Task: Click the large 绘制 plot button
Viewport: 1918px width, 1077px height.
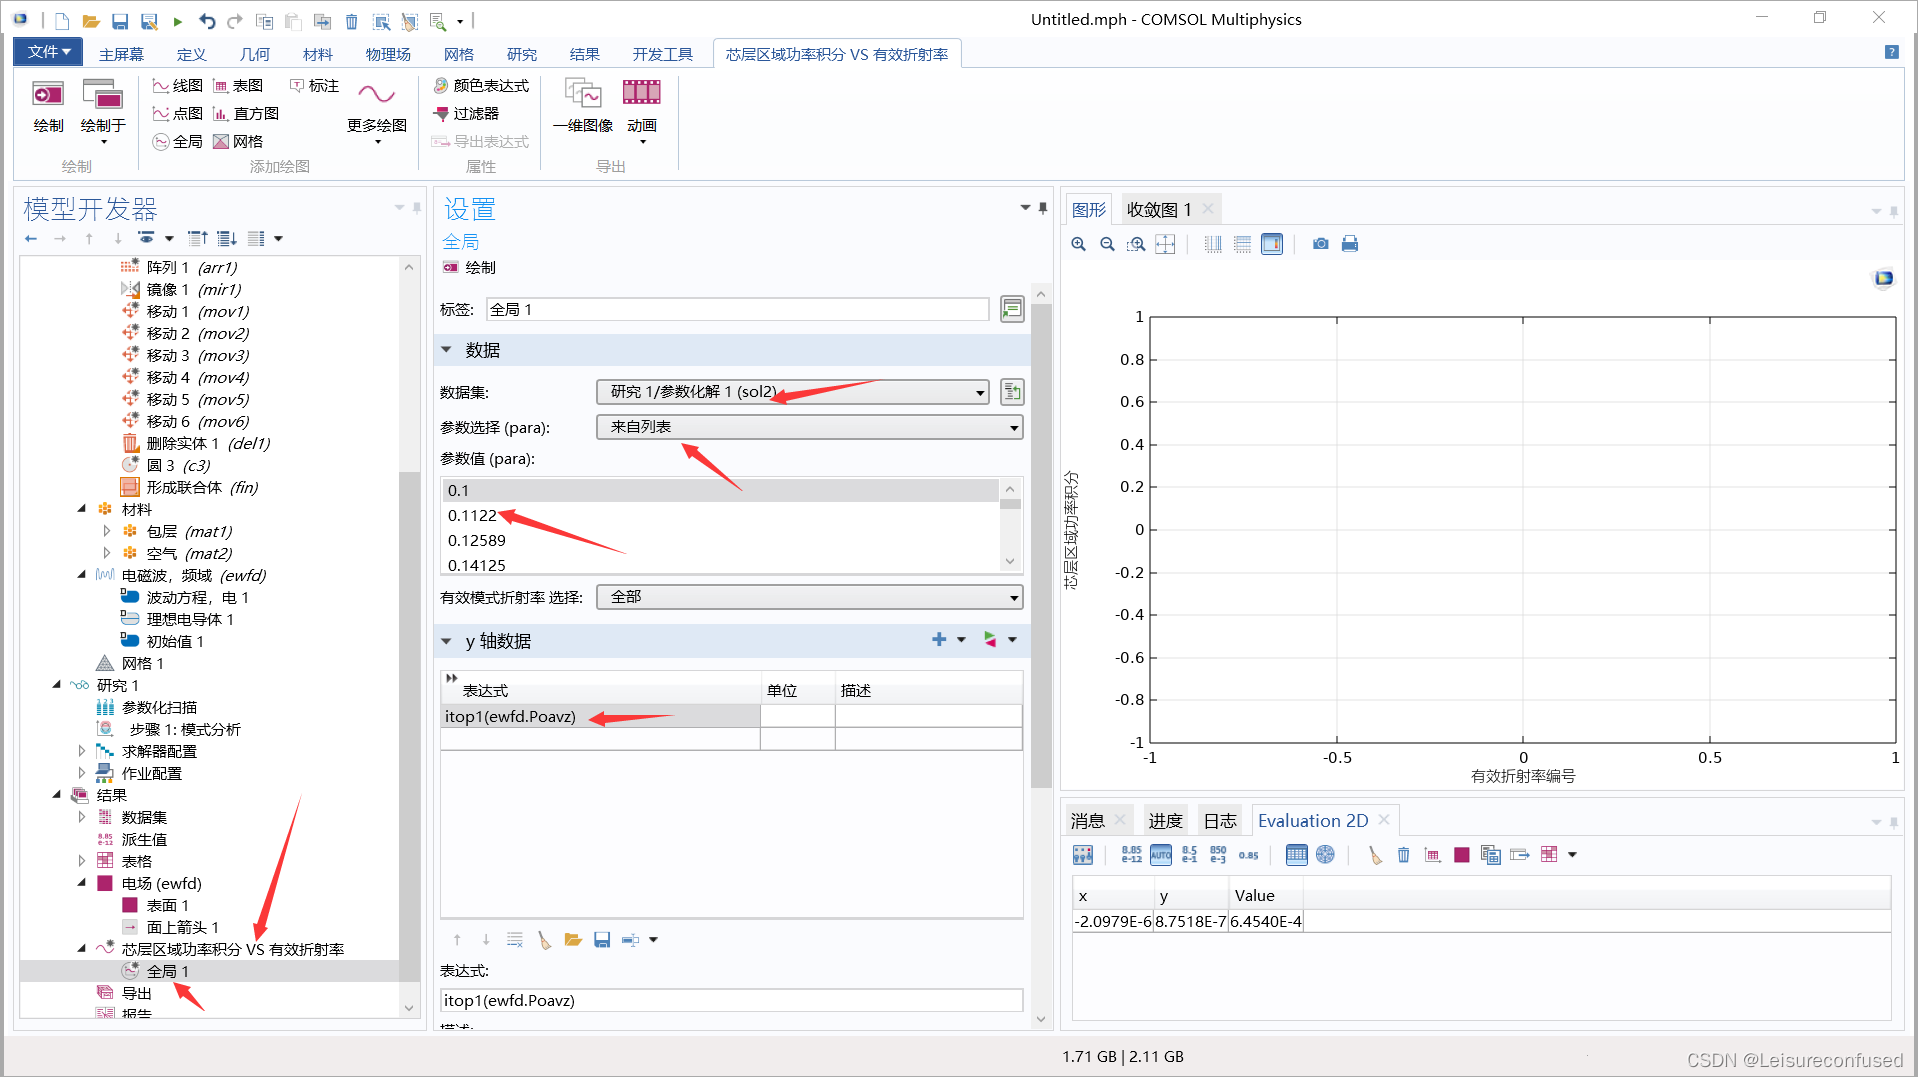Action: coord(48,107)
